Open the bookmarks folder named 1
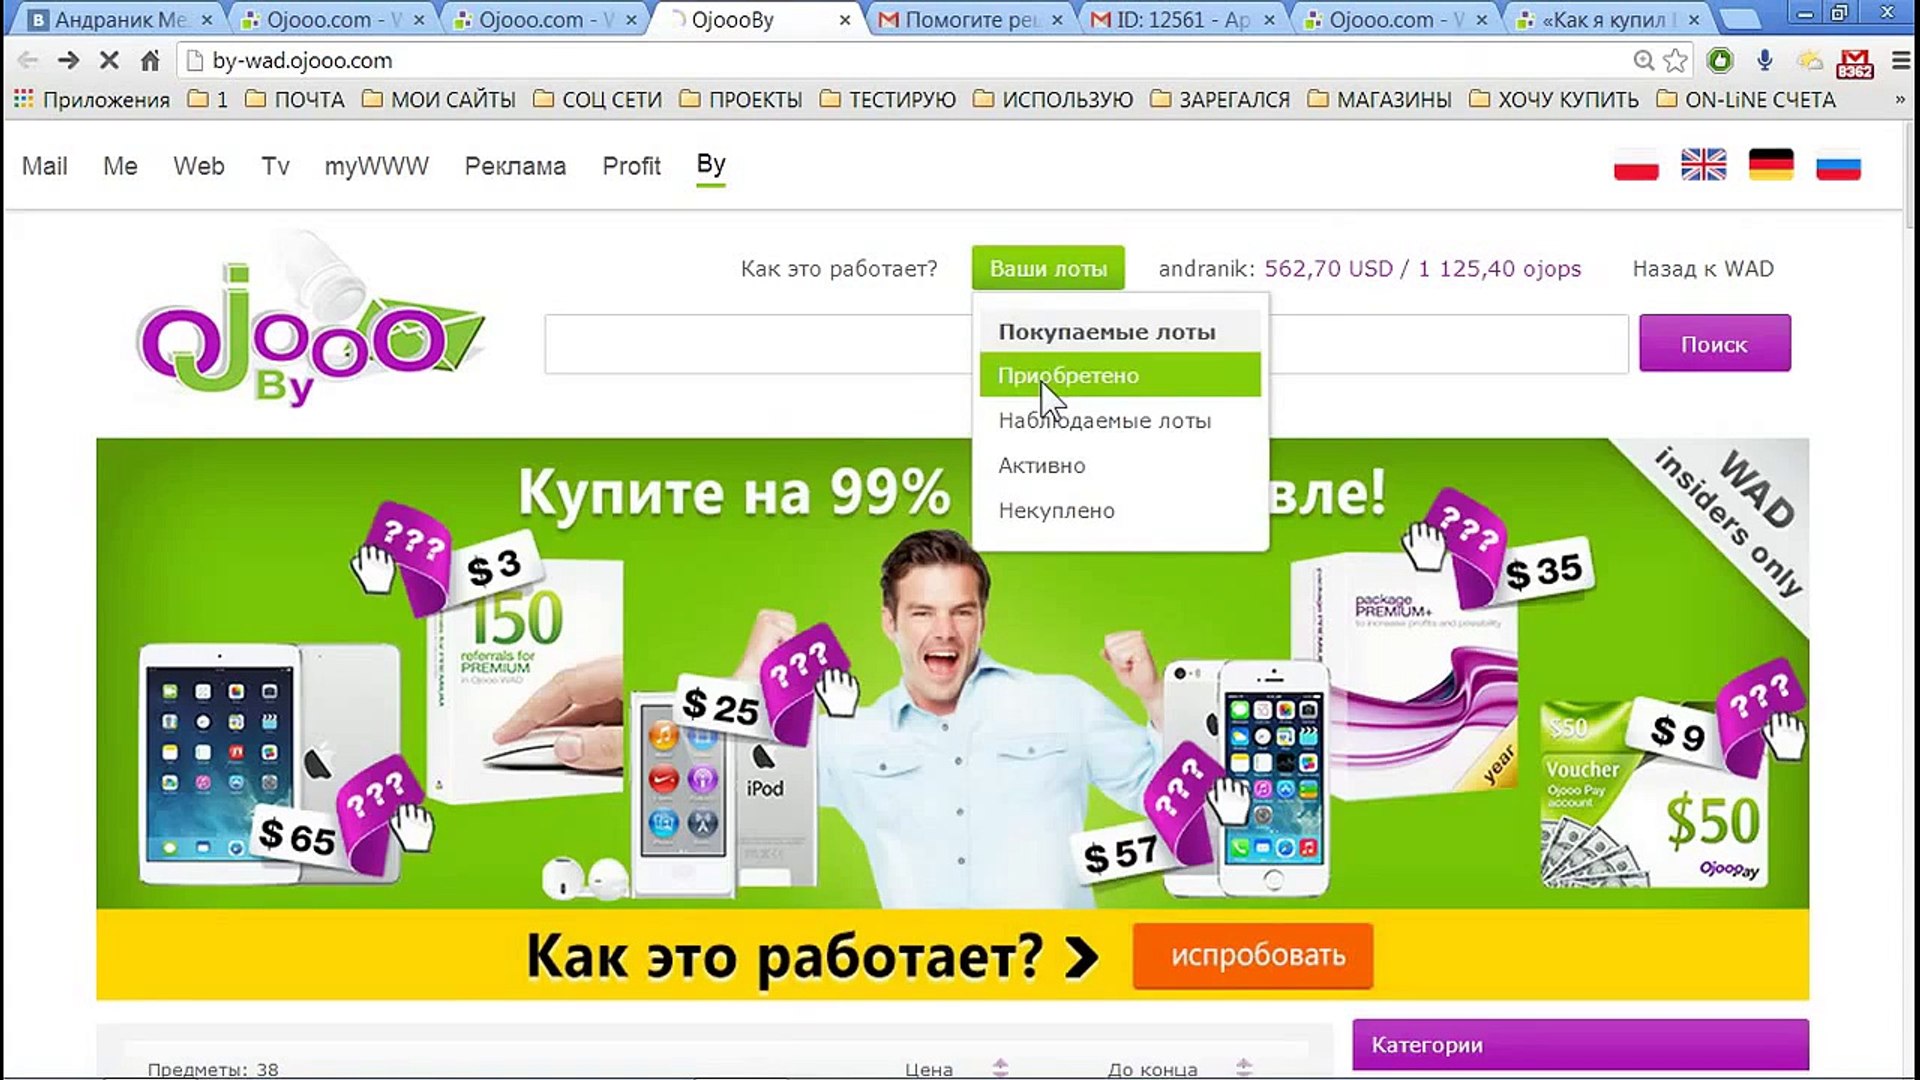This screenshot has width=1920, height=1080. [208, 100]
